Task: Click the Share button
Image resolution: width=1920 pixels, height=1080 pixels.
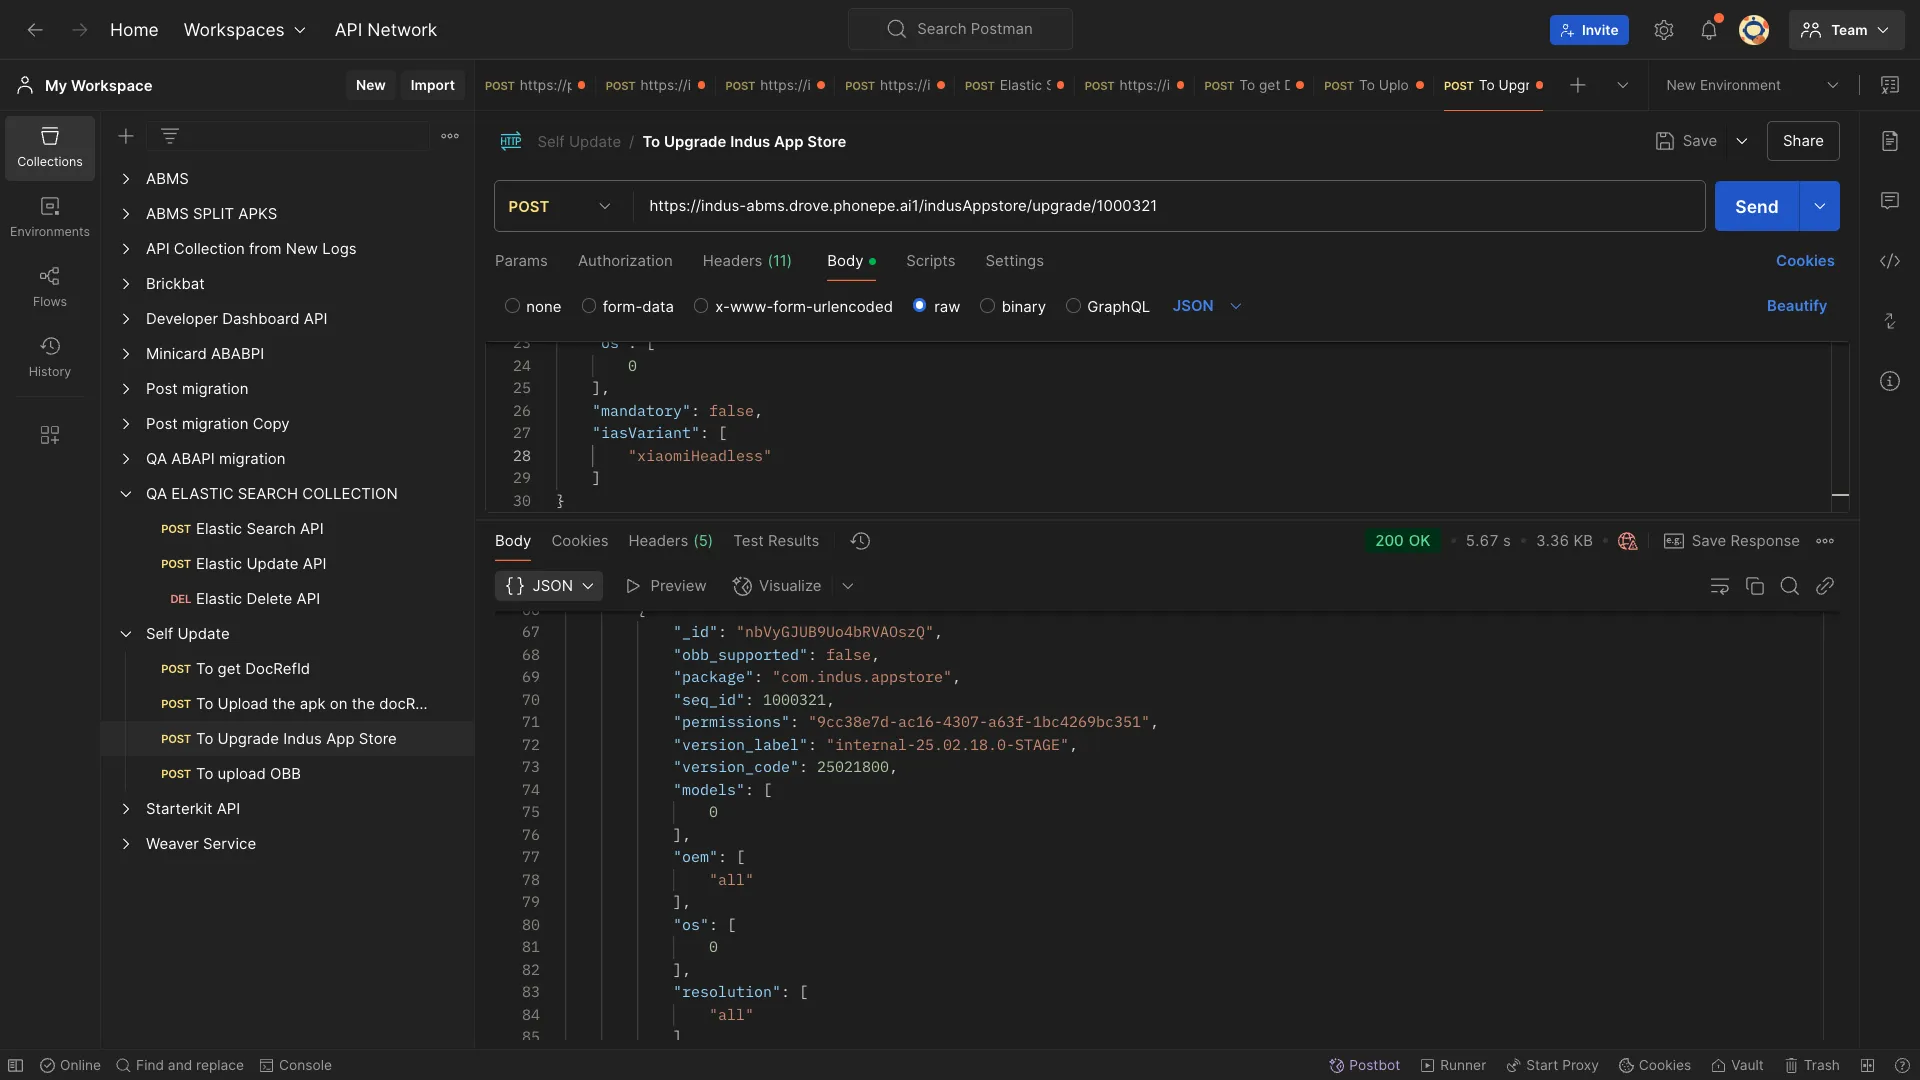Action: [x=1803, y=141]
